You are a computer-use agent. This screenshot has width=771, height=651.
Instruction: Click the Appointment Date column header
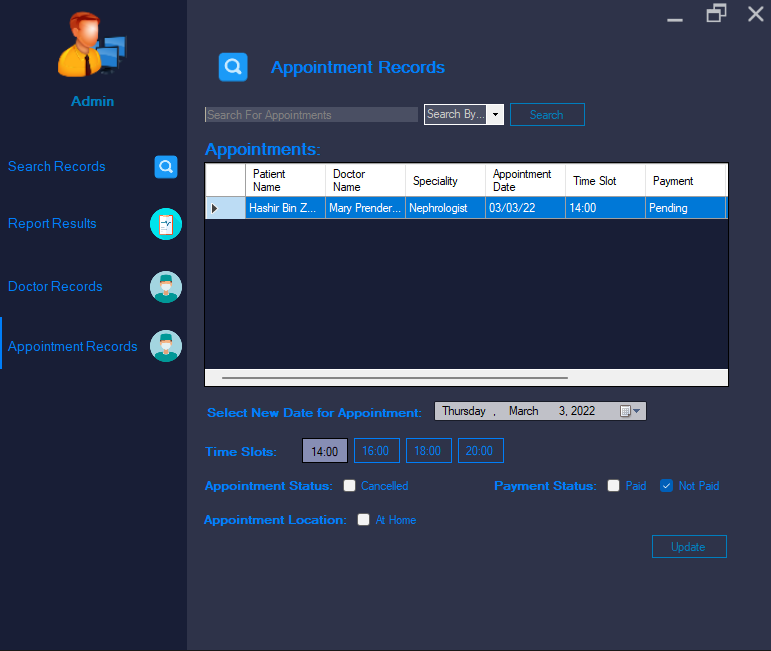point(526,180)
